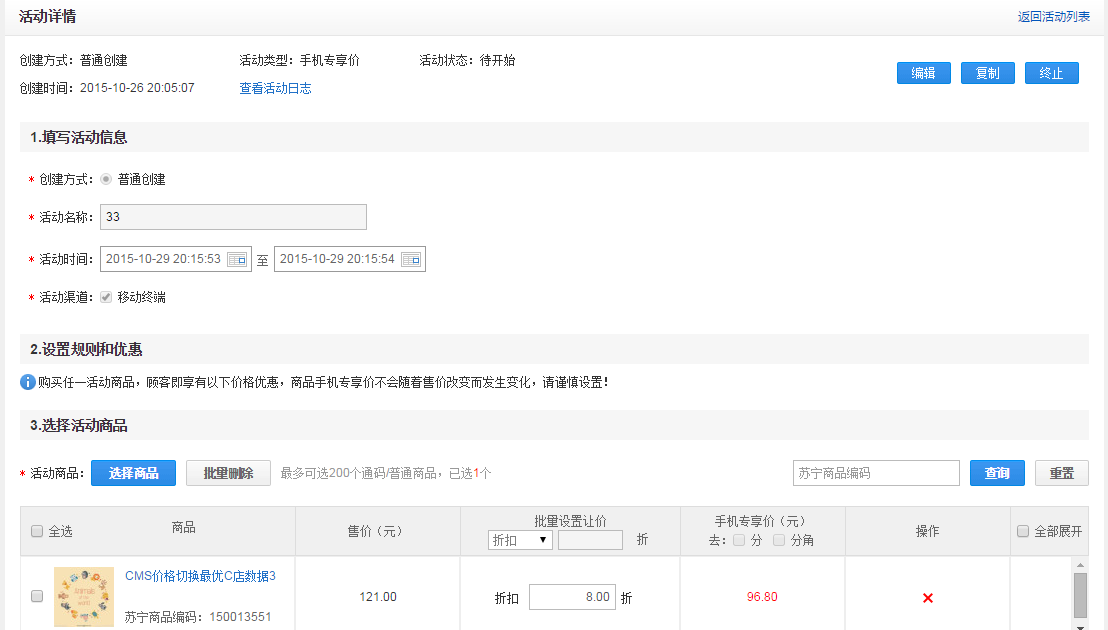Screen dimensions: 1108x630
Task: Select the 普通创建 radio button
Action: coord(106,179)
